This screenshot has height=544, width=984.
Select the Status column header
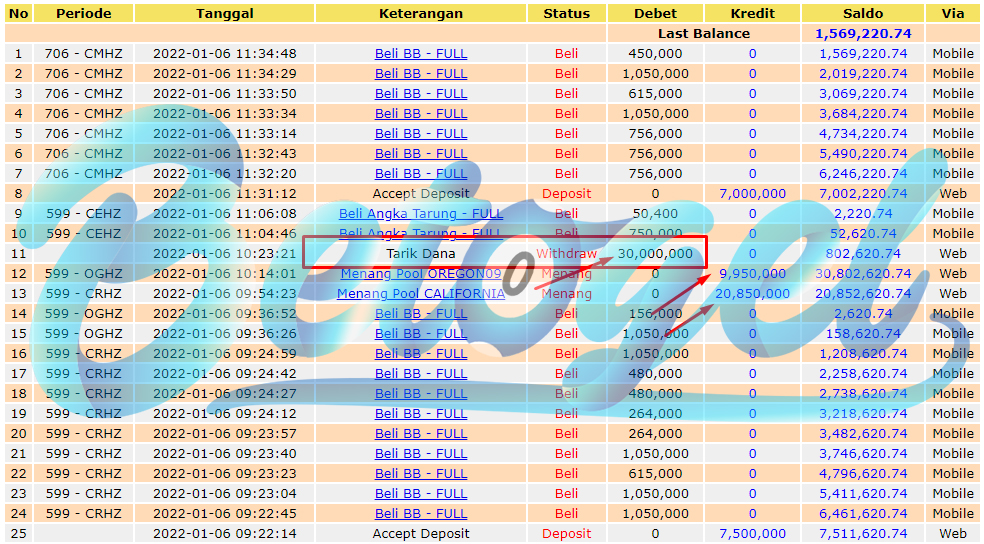[x=567, y=13]
